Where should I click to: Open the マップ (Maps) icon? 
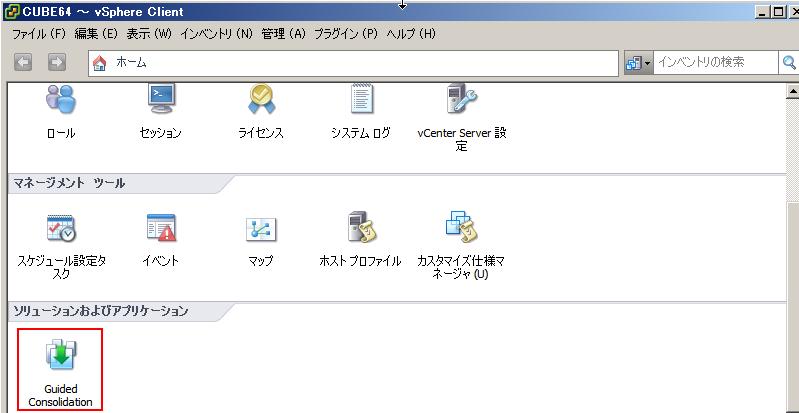(x=261, y=229)
